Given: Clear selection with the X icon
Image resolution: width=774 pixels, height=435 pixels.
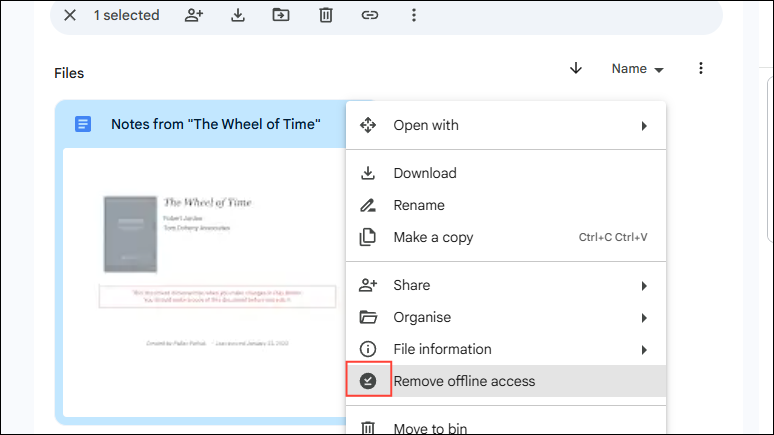Looking at the screenshot, I should pyautogui.click(x=70, y=15).
